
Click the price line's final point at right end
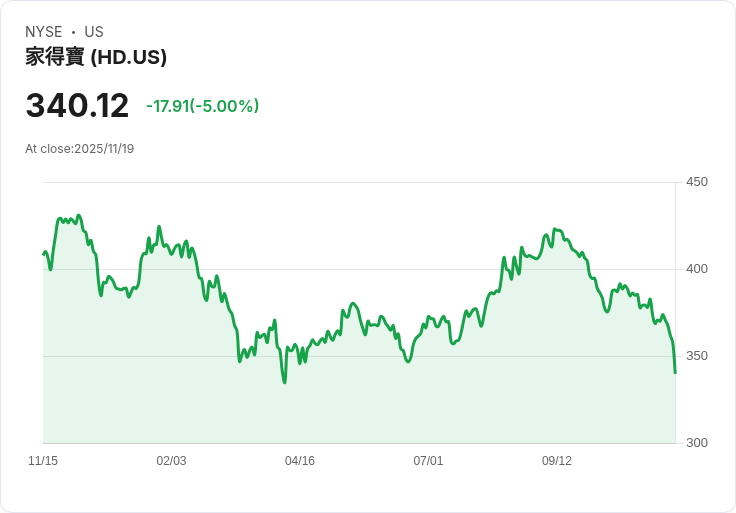coord(675,373)
